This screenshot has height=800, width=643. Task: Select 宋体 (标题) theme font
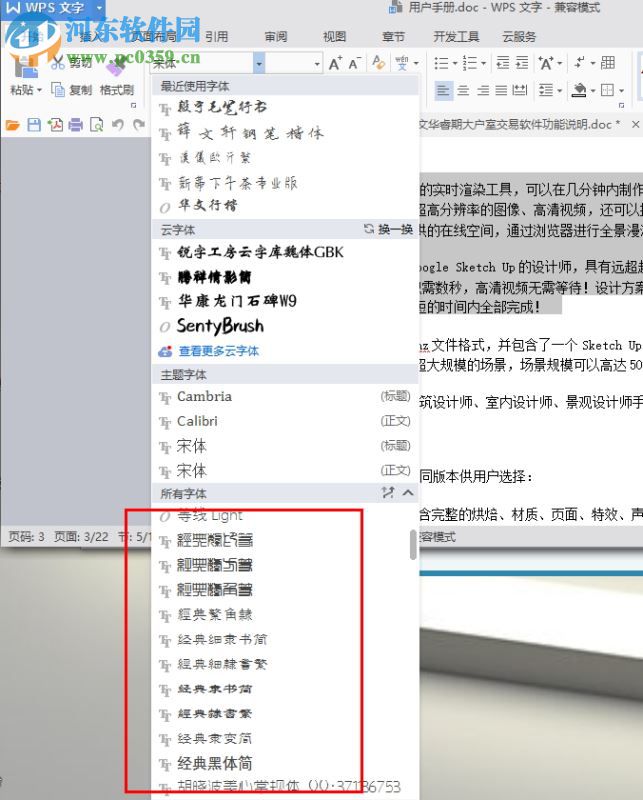tap(286, 446)
